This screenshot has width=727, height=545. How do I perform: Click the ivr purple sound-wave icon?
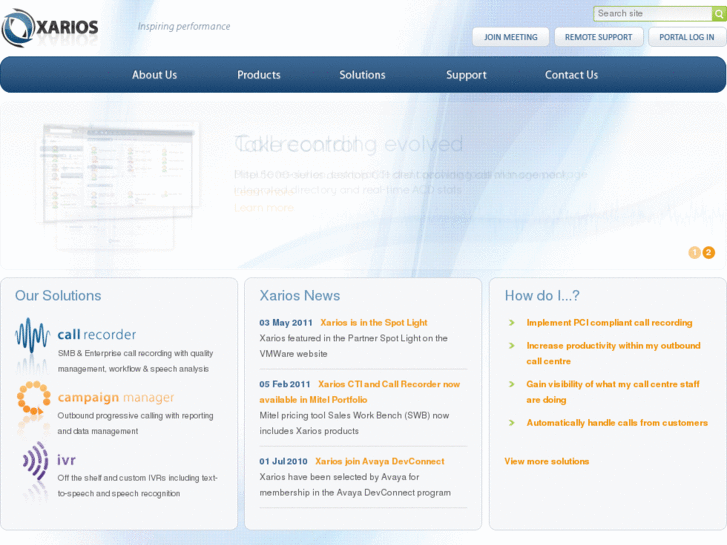pos(36,461)
